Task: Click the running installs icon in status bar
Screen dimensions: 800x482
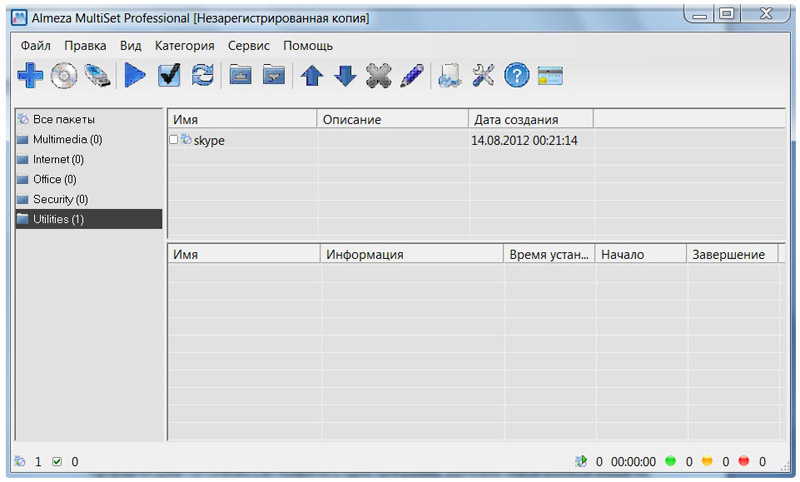Action: [581, 461]
